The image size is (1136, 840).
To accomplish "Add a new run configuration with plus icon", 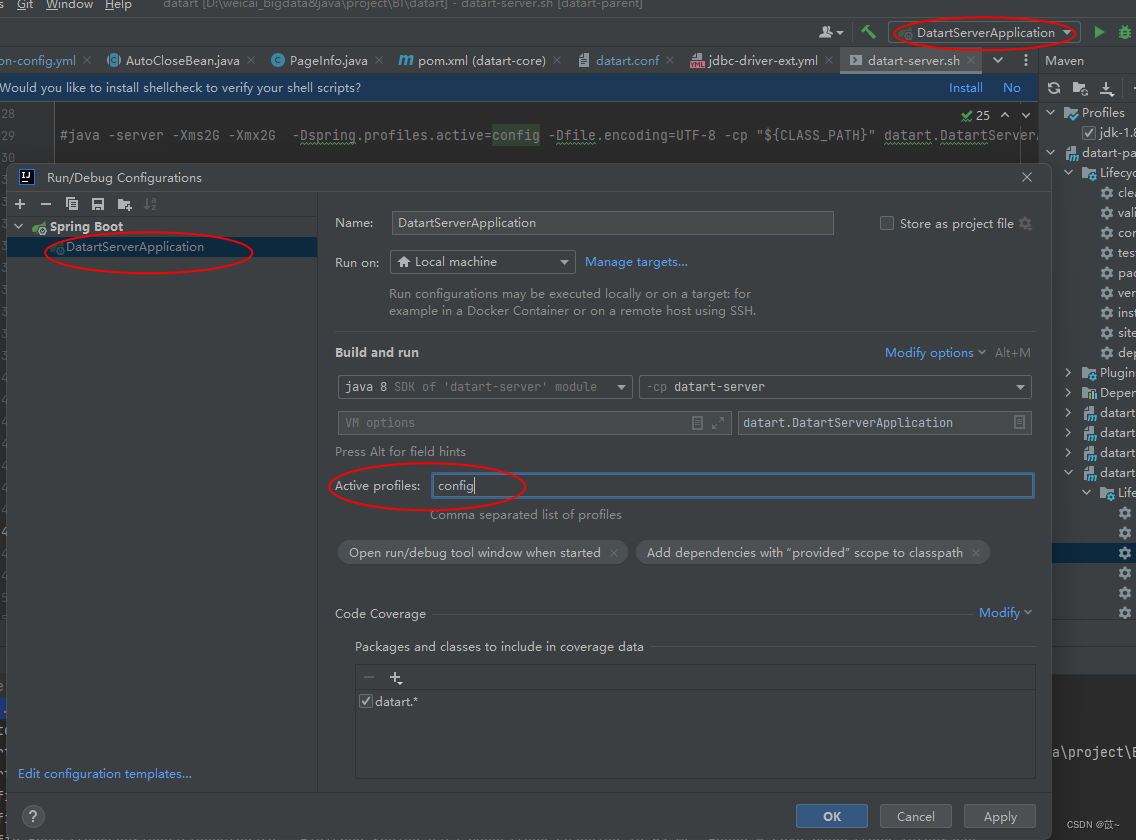I will (20, 203).
